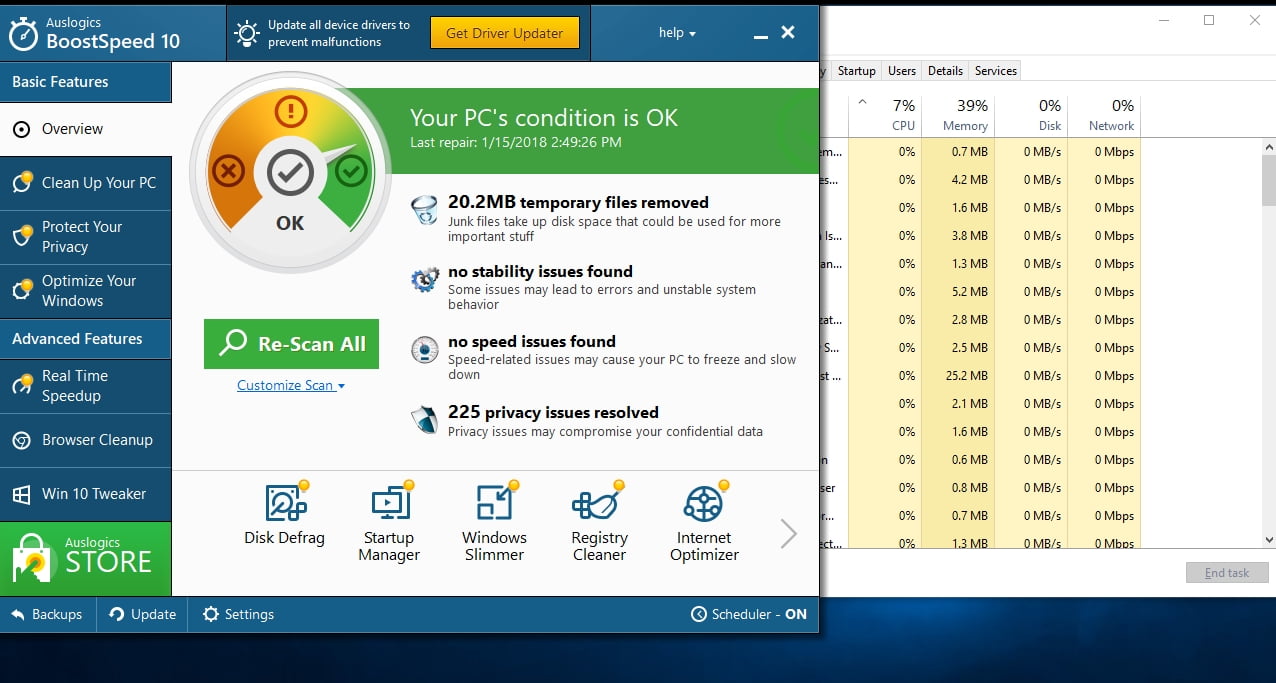Sort processes by the Memory column
Image resolution: width=1276 pixels, height=683 pixels.
(960, 115)
